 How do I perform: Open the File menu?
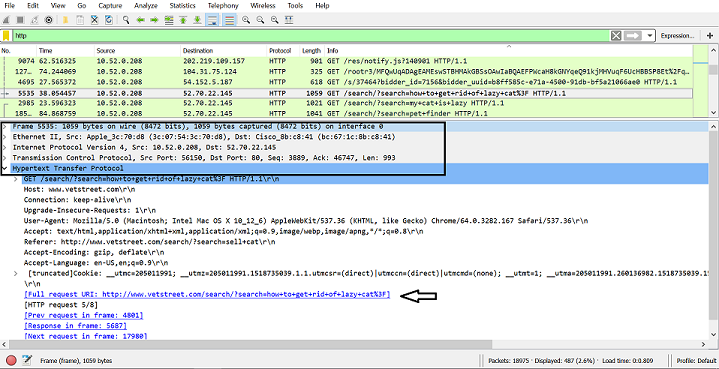pos(9,6)
